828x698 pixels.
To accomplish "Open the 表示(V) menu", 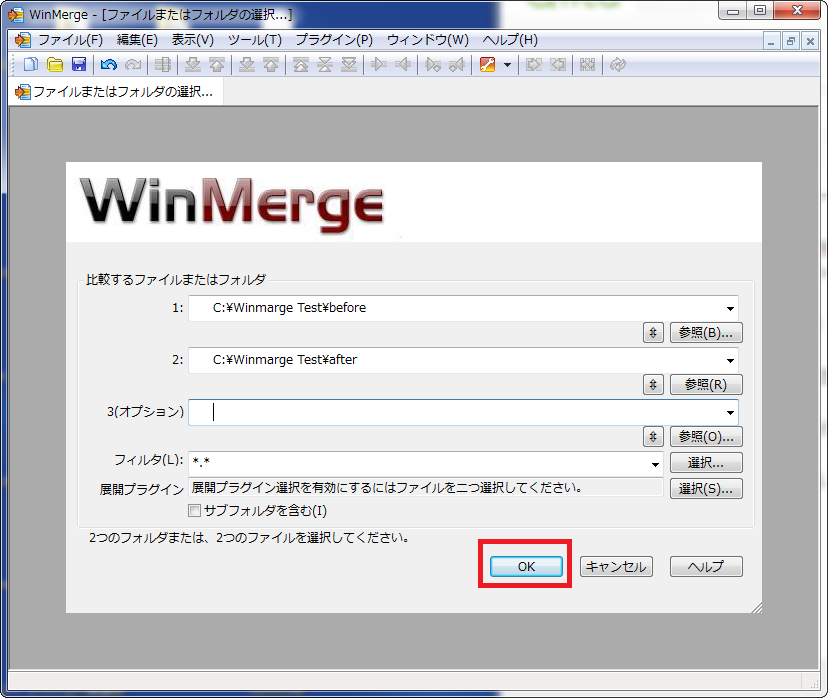I will [x=193, y=40].
